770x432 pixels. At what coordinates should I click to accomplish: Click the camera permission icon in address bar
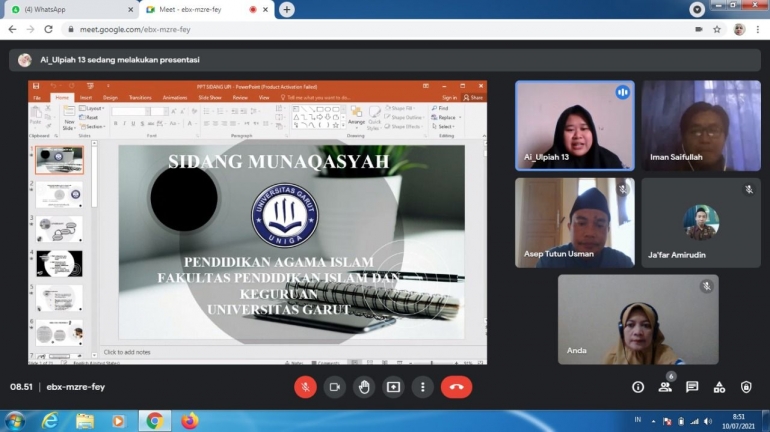pos(699,29)
